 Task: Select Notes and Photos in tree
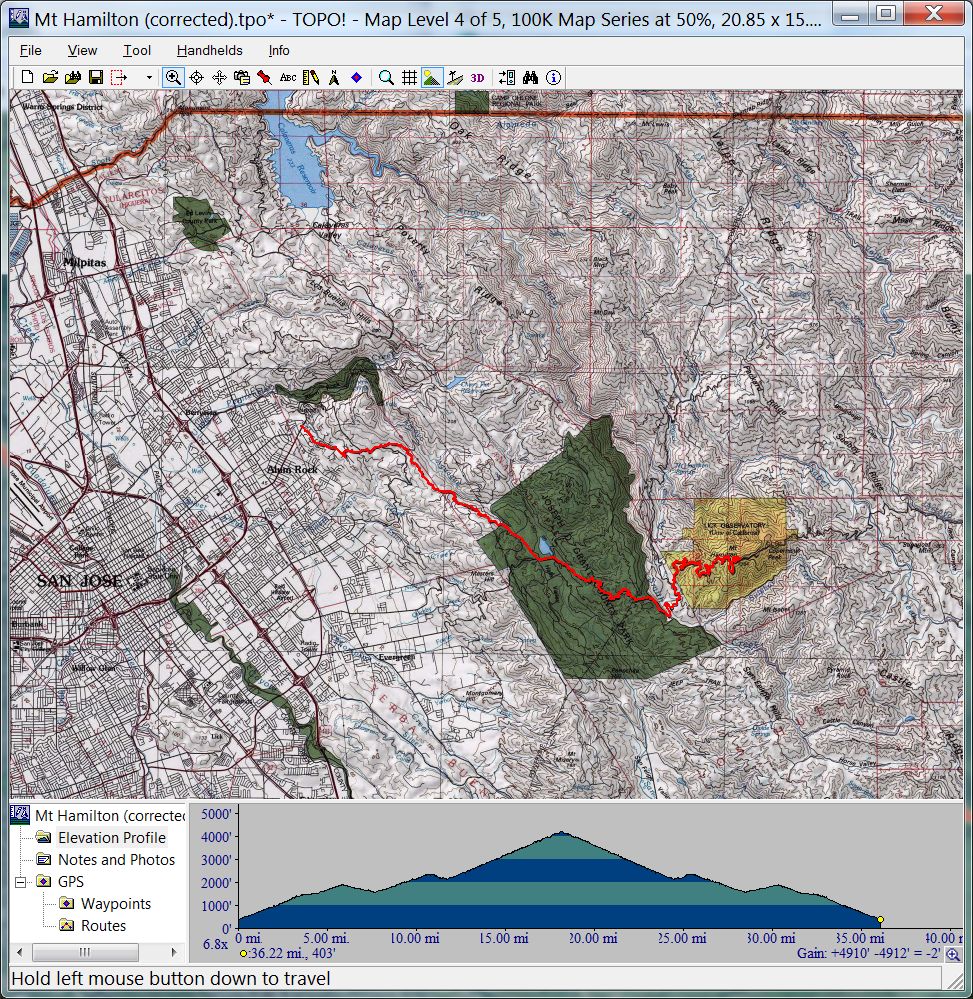coord(116,860)
